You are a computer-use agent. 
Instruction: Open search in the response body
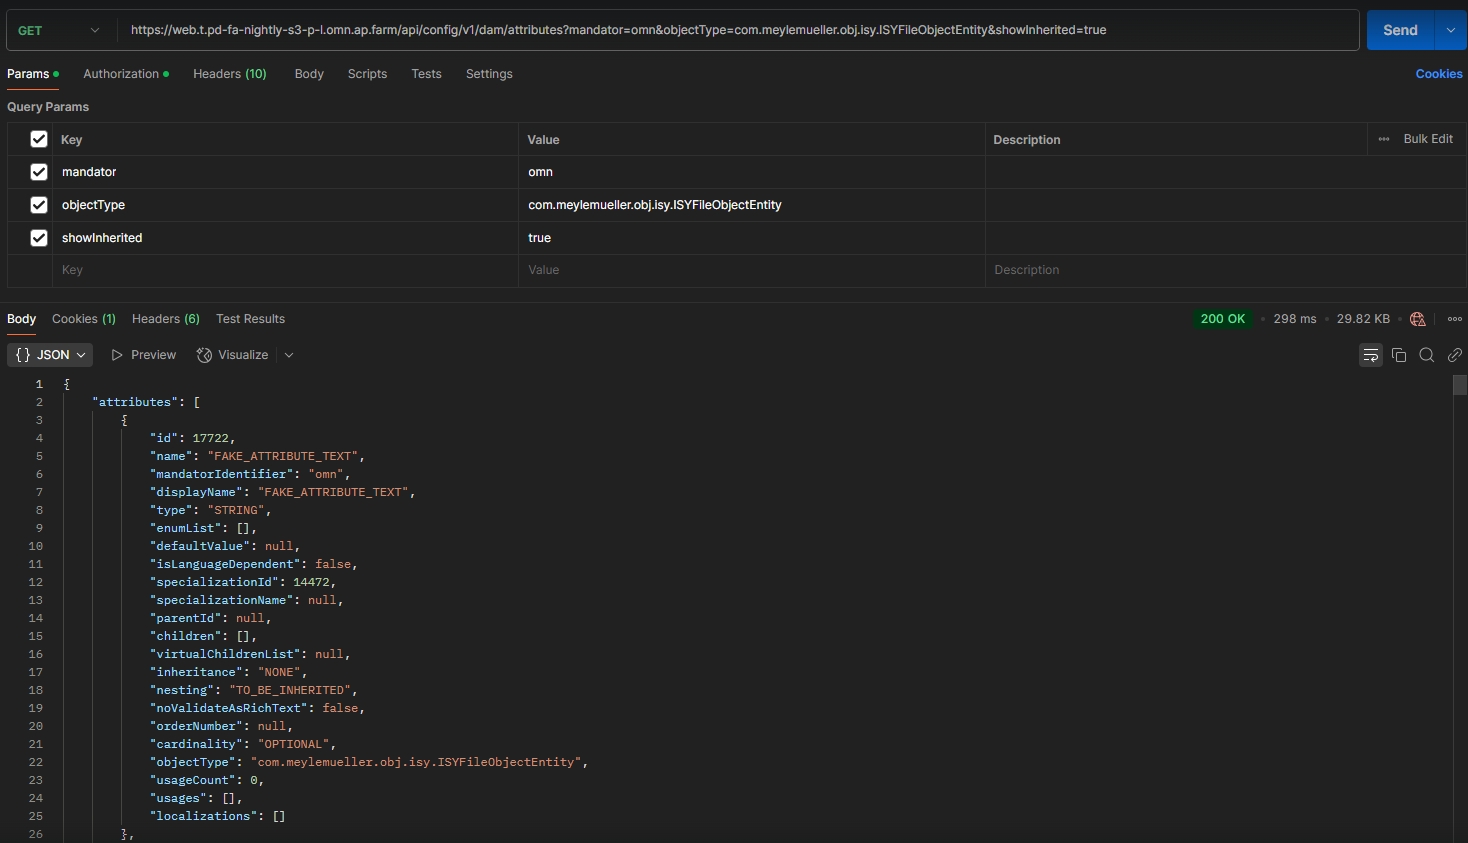pyautogui.click(x=1427, y=355)
